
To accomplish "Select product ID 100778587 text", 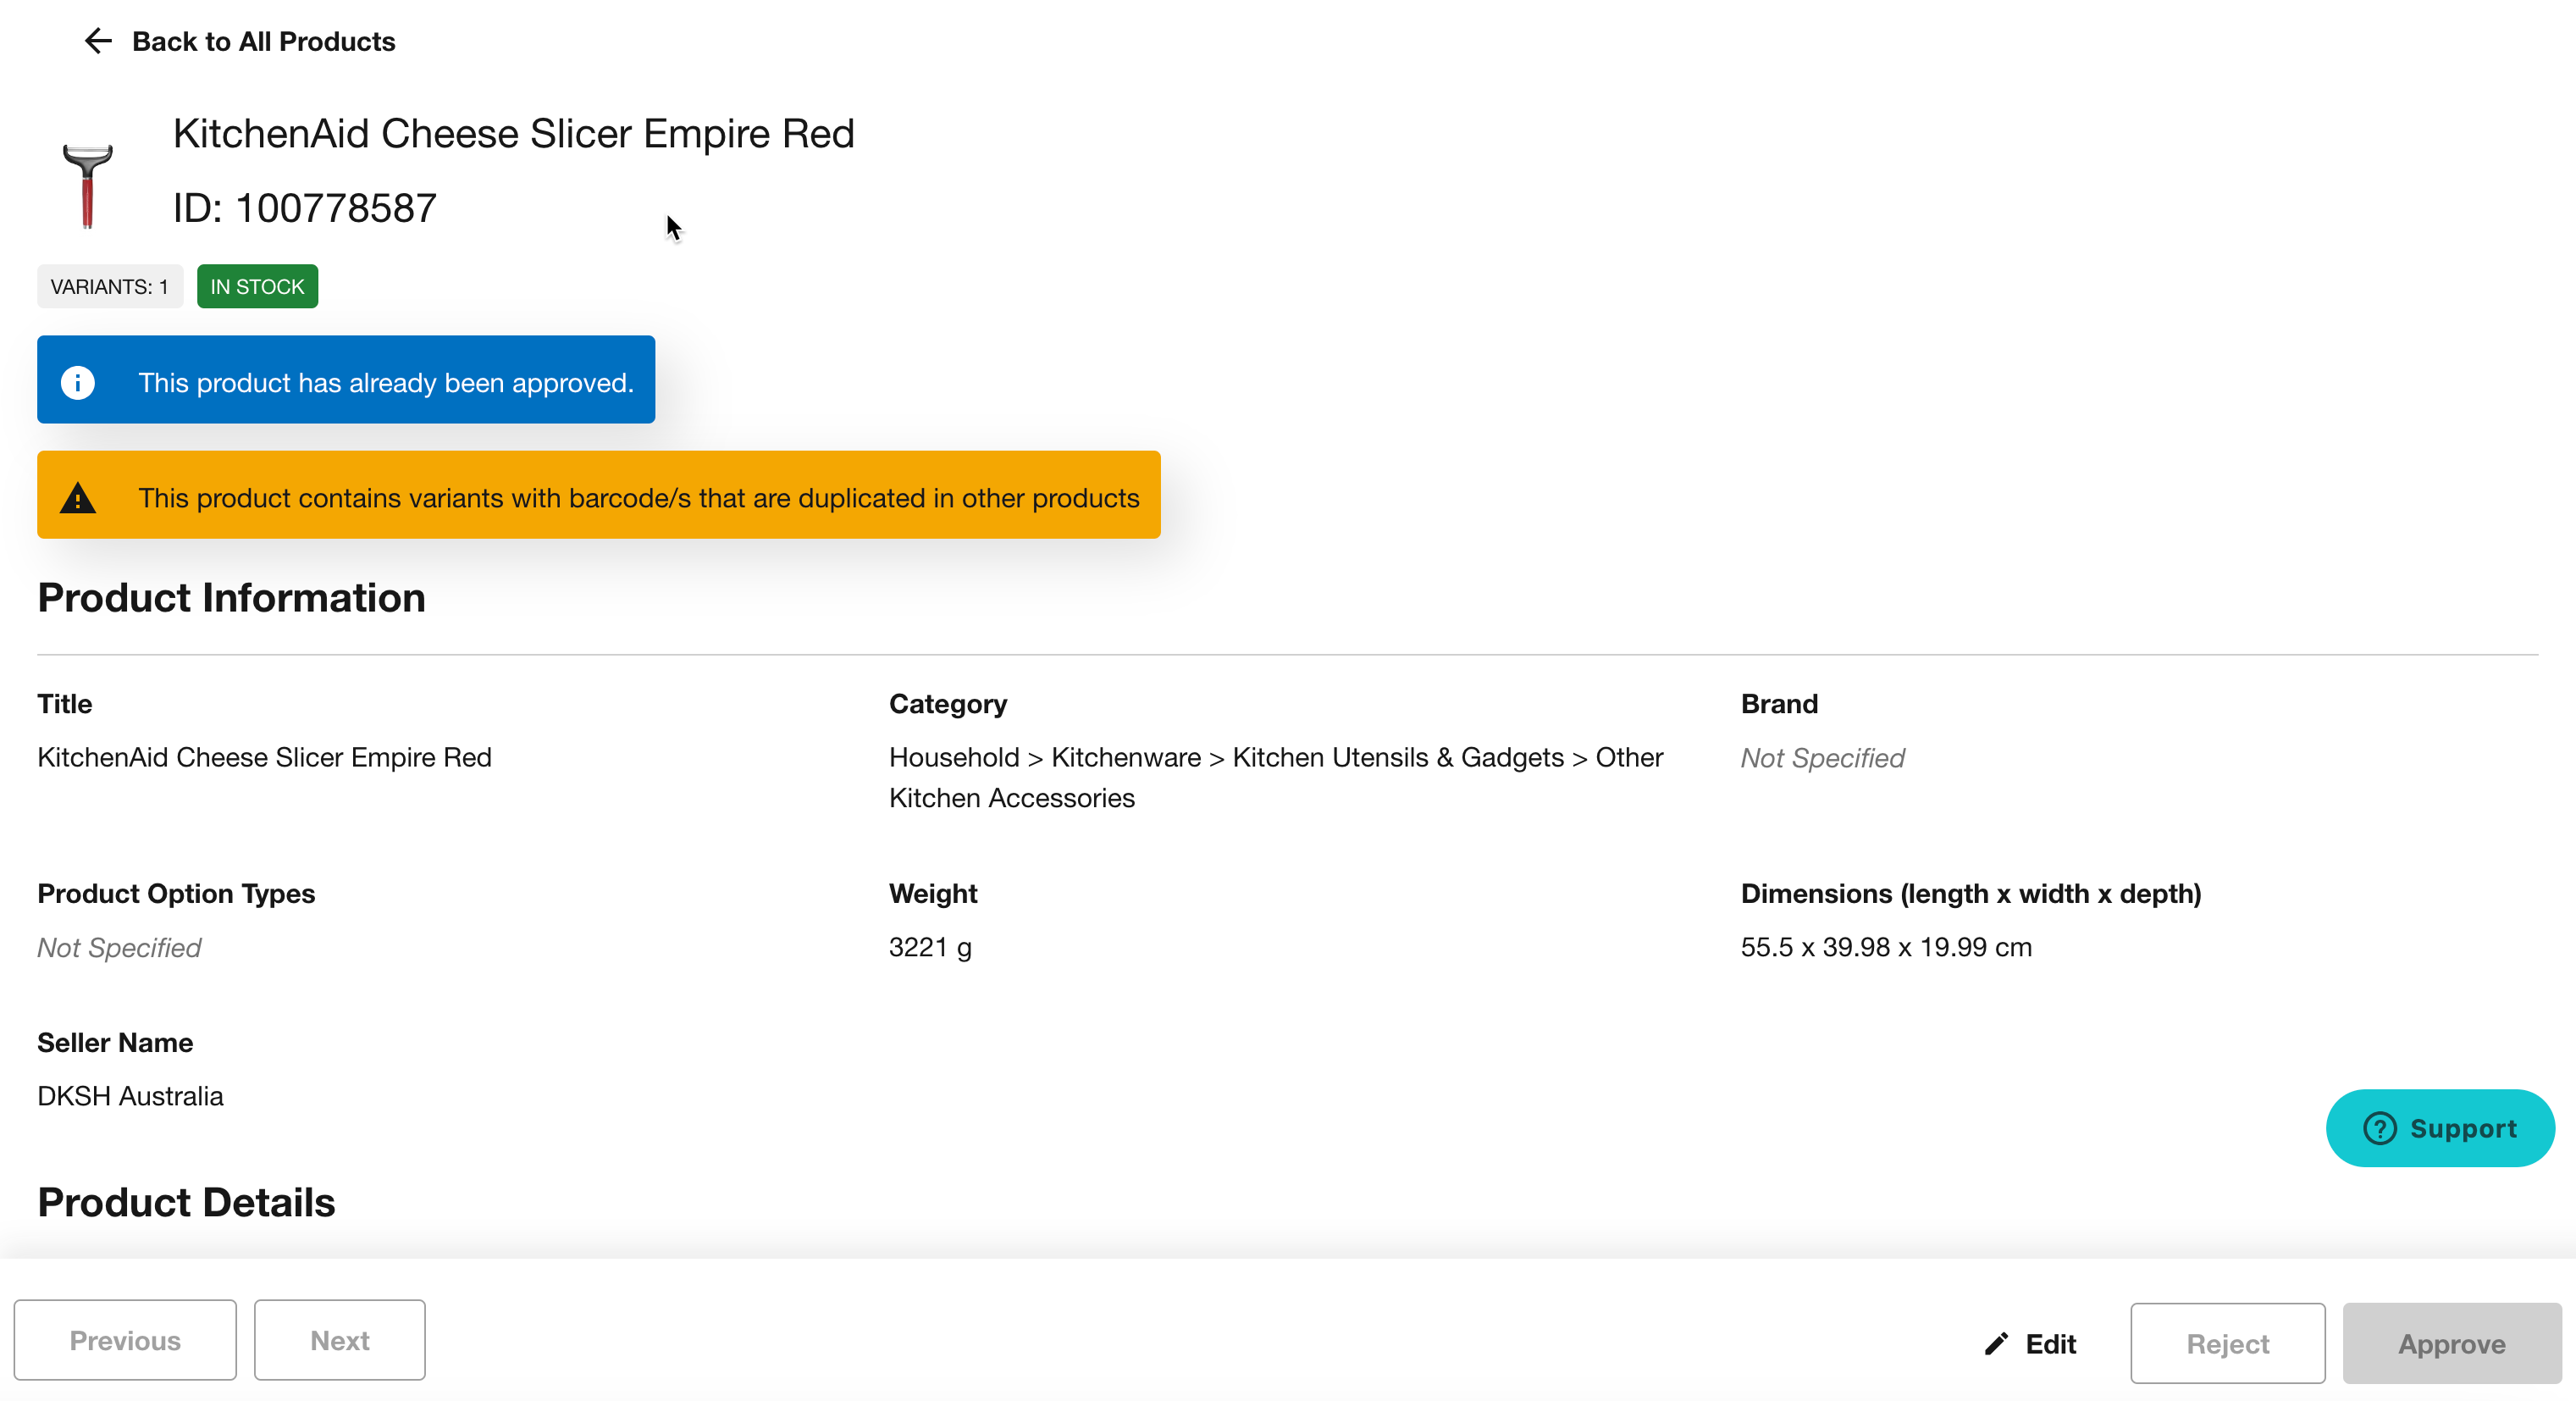I will (305, 208).
